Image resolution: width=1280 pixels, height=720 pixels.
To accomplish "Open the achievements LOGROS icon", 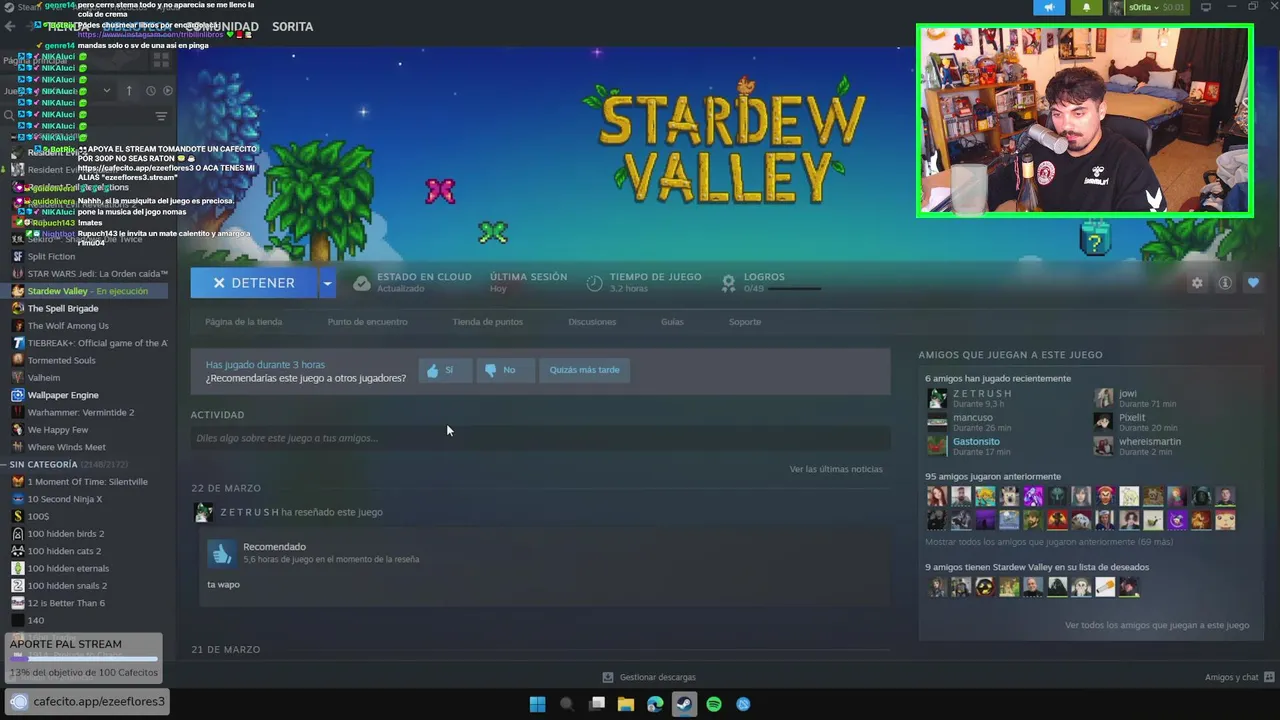I will [x=728, y=283].
